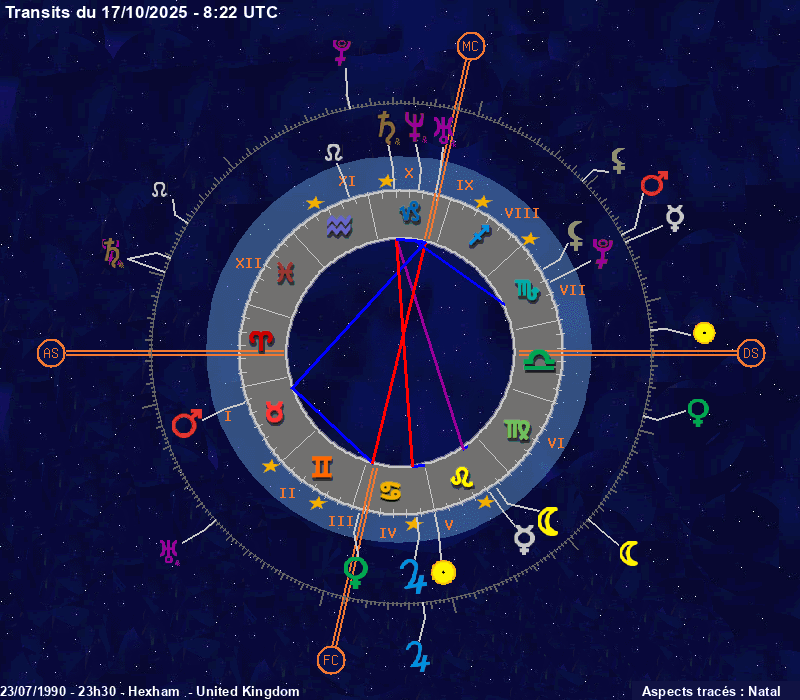Select the FC marker circle

pyautogui.click(x=330, y=659)
